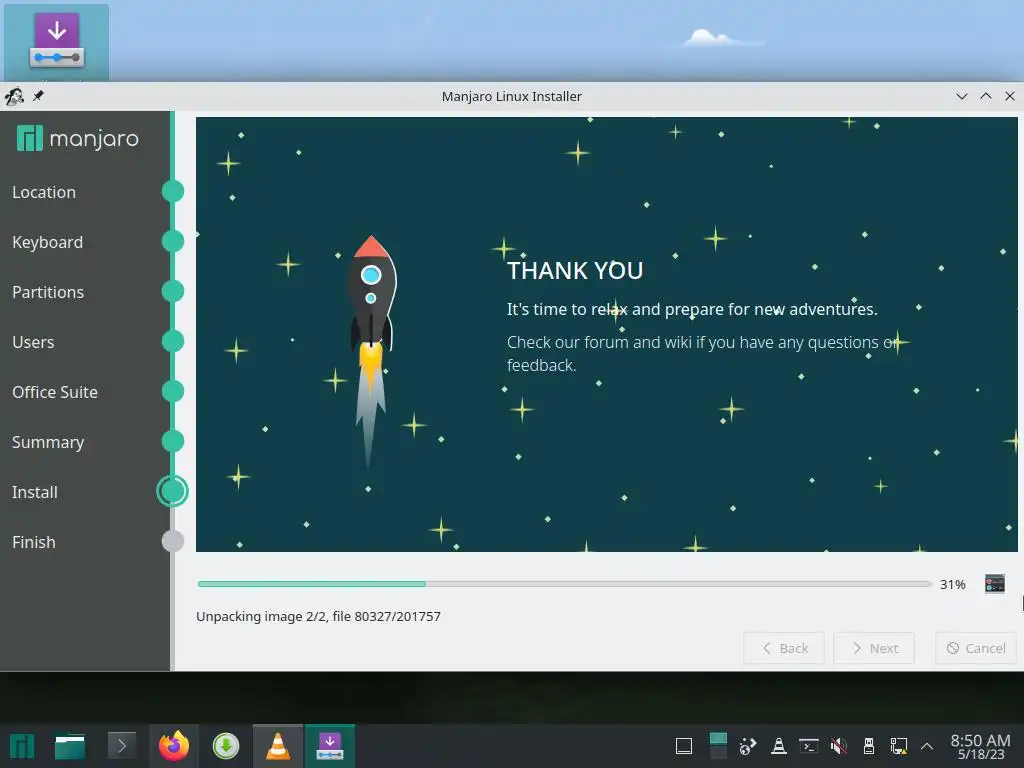Cancel the installation

tap(976, 648)
